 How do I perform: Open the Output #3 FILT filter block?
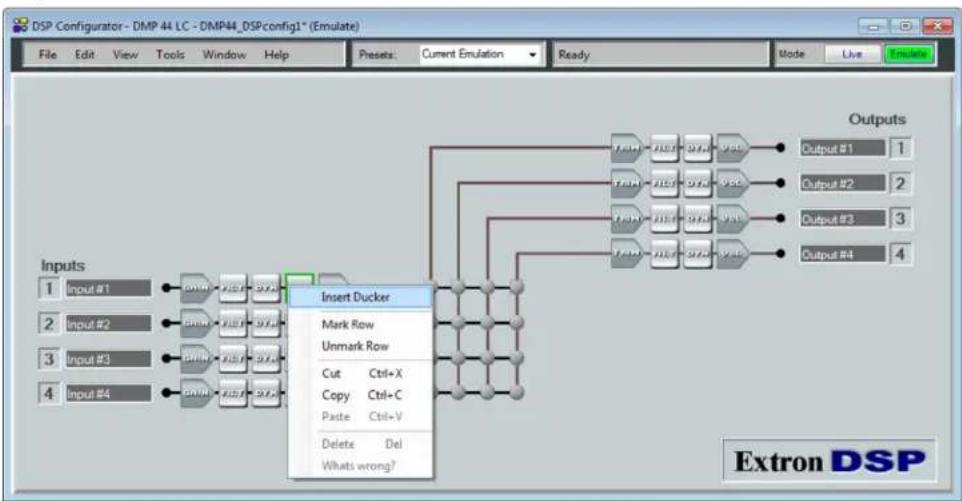tap(664, 218)
